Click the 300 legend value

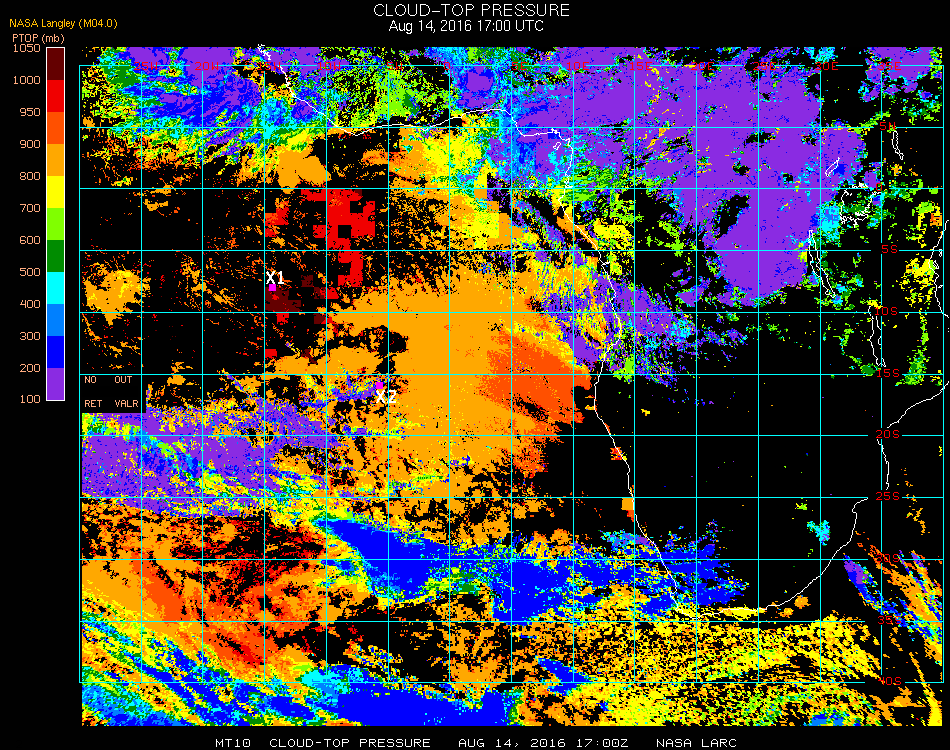30,336
